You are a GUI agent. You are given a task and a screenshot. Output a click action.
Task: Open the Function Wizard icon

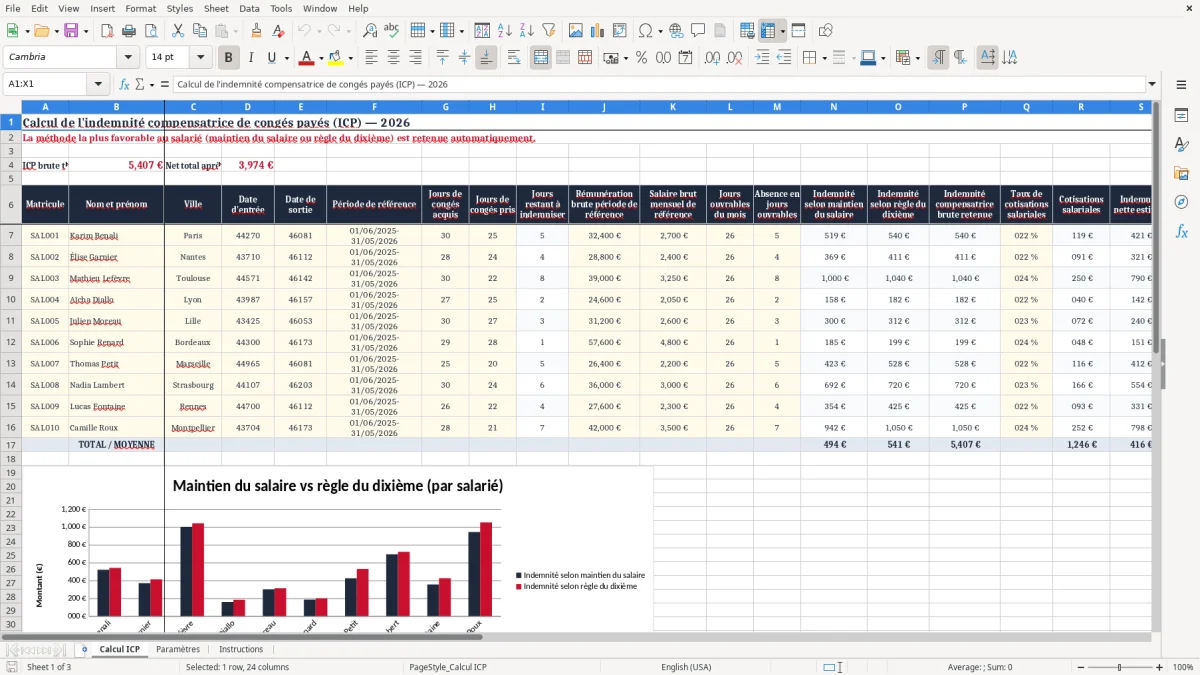click(x=124, y=84)
